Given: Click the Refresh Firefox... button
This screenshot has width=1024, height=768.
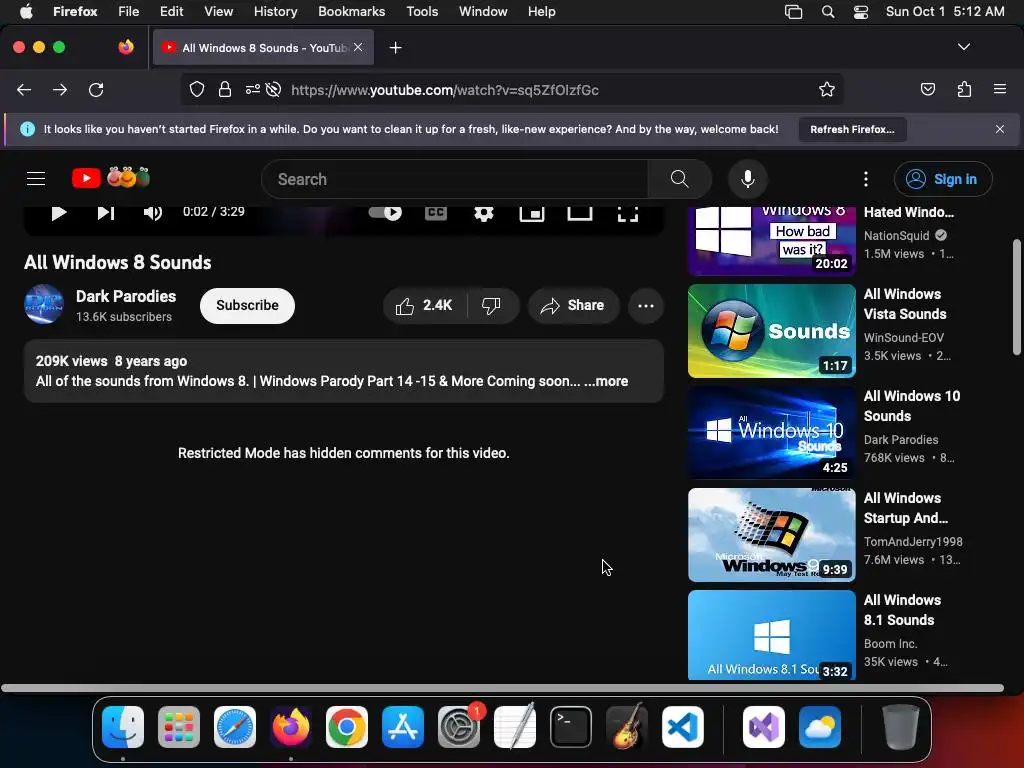Looking at the screenshot, I should click(852, 129).
